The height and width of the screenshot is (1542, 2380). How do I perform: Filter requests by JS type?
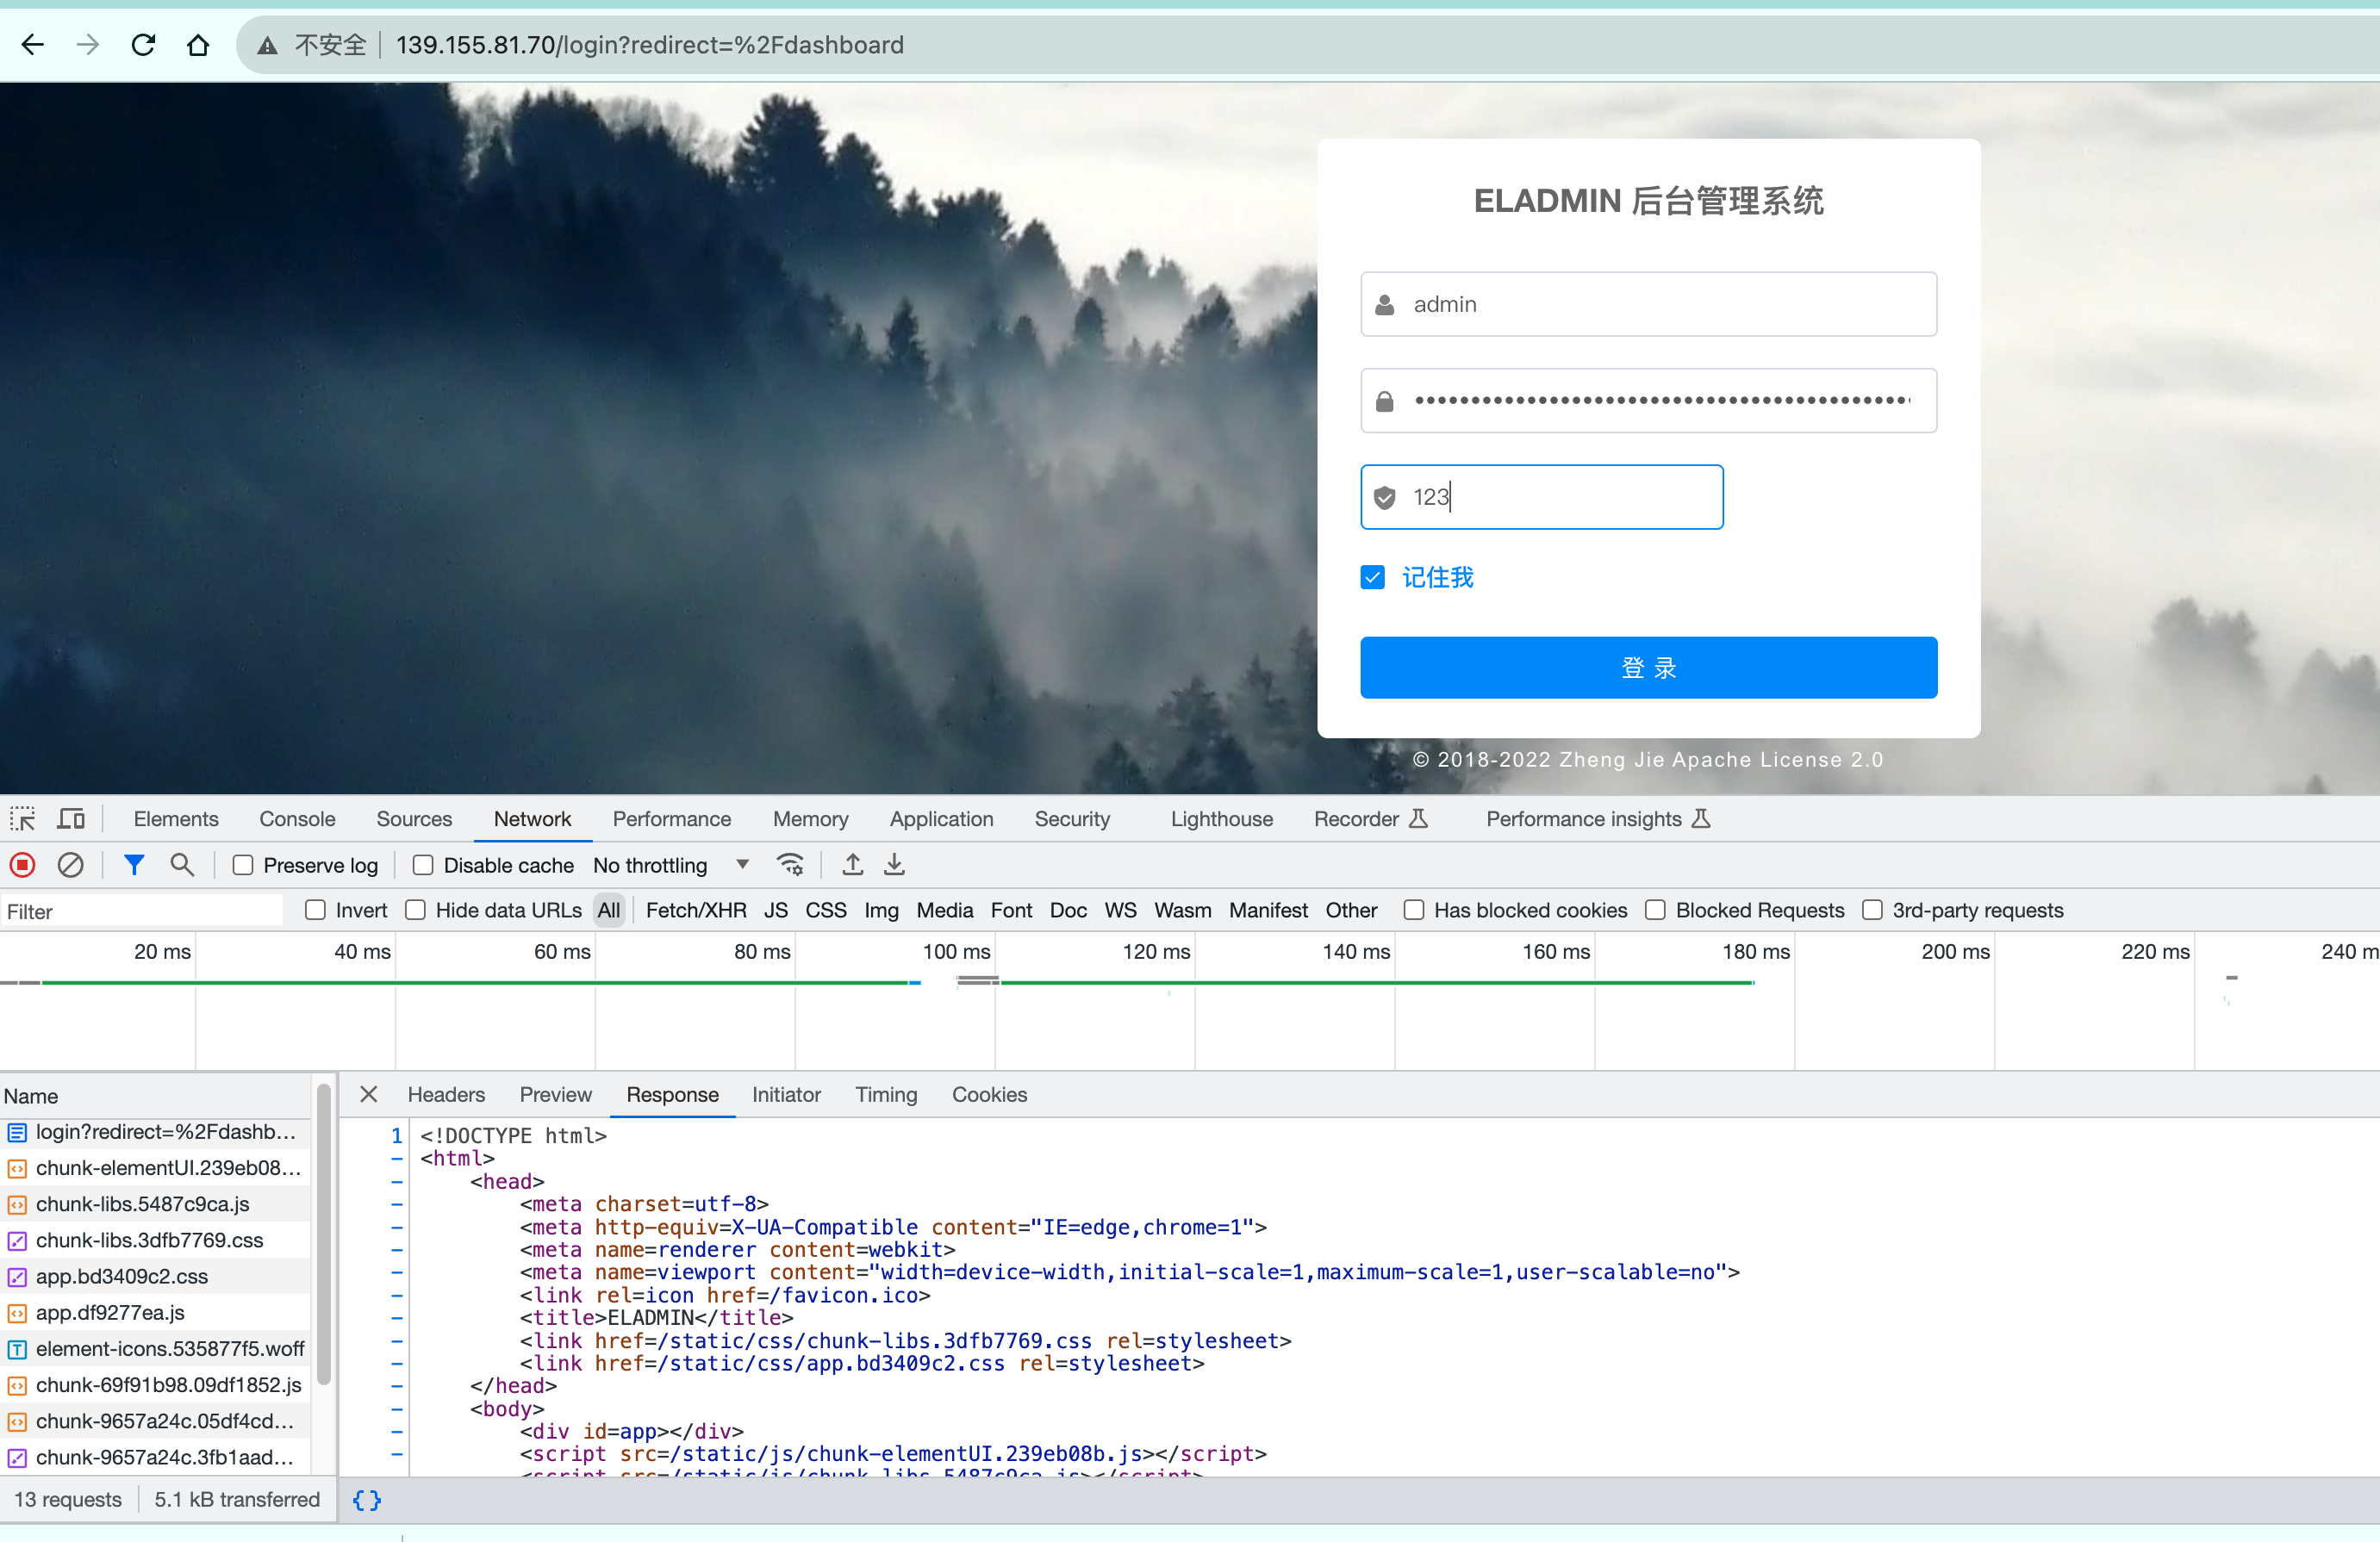[x=776, y=910]
